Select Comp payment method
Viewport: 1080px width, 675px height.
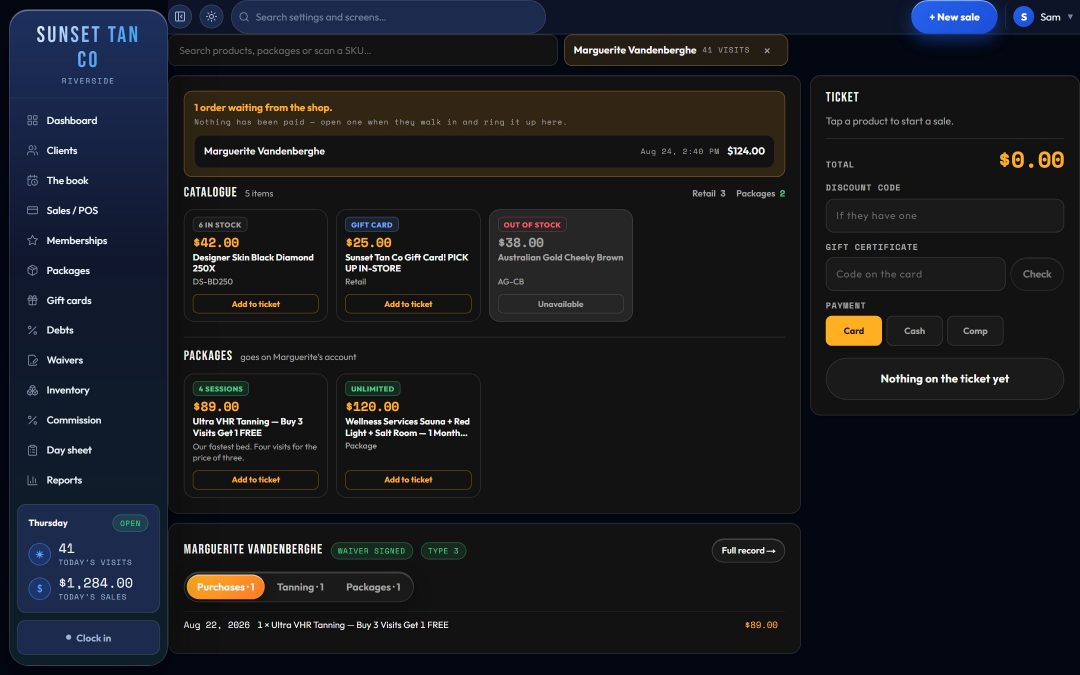coord(975,331)
